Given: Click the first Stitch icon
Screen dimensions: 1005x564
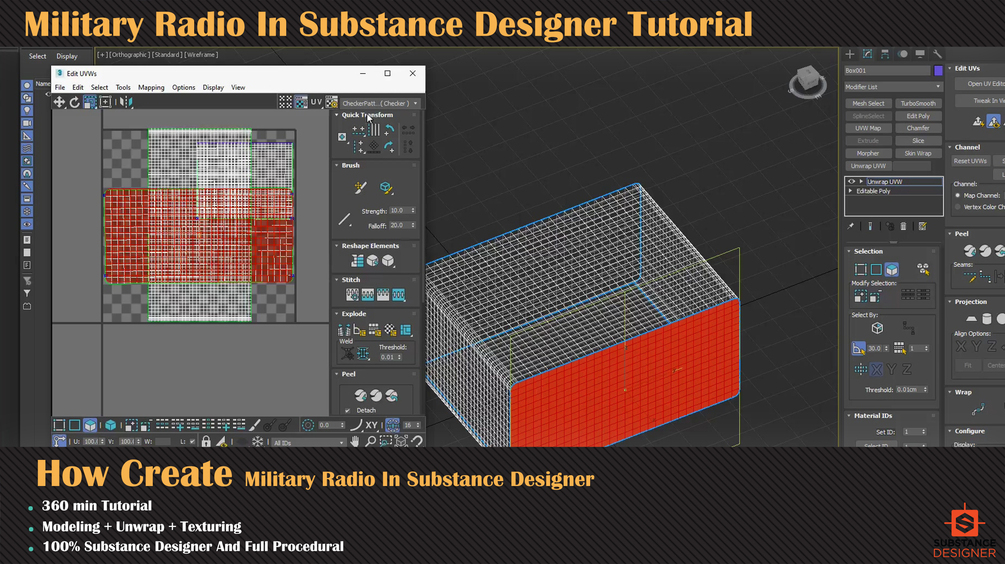Looking at the screenshot, I should pos(352,295).
